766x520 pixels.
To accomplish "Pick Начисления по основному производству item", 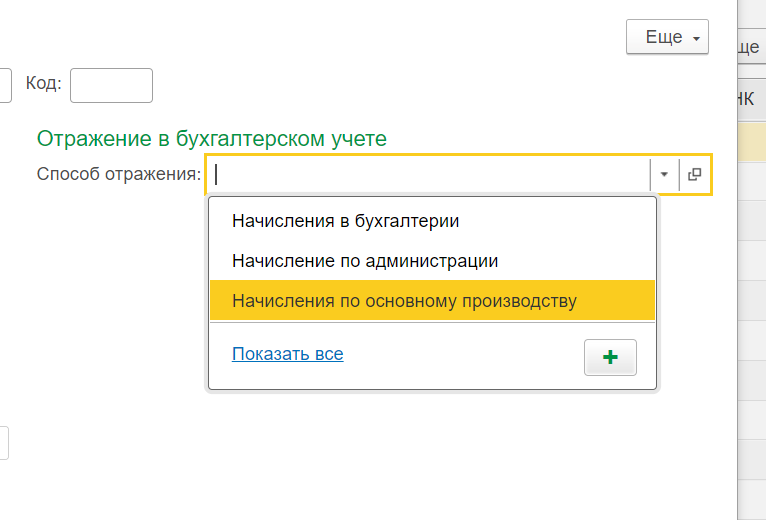I will tap(404, 300).
